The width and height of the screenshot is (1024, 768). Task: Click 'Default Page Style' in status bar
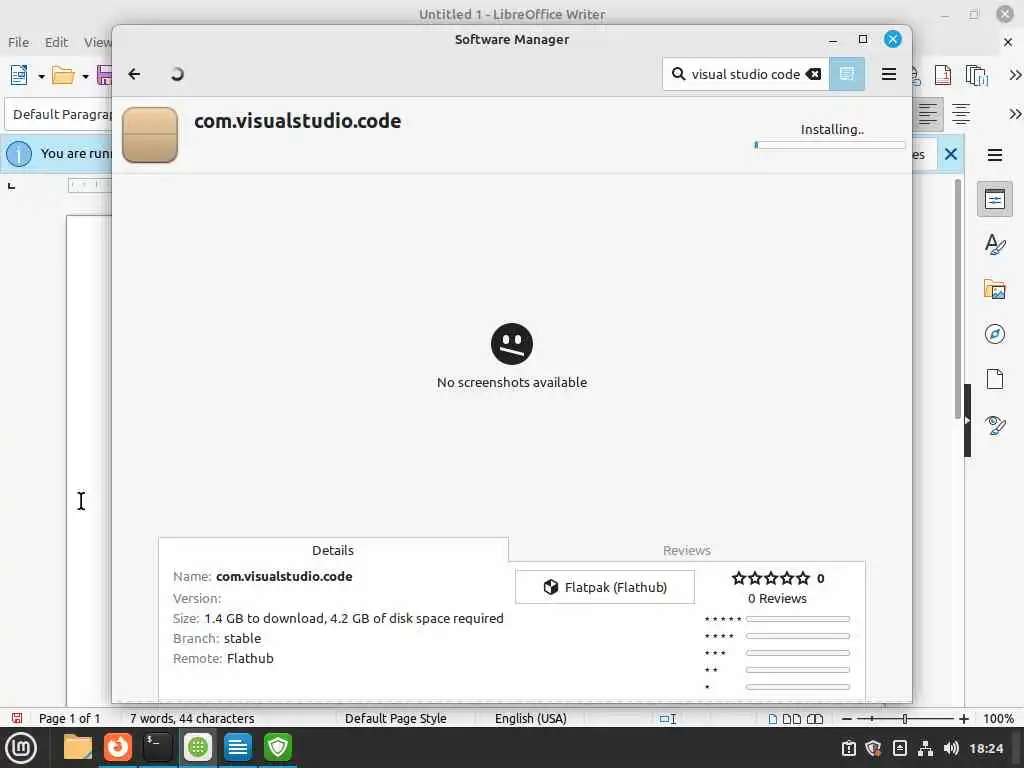396,718
